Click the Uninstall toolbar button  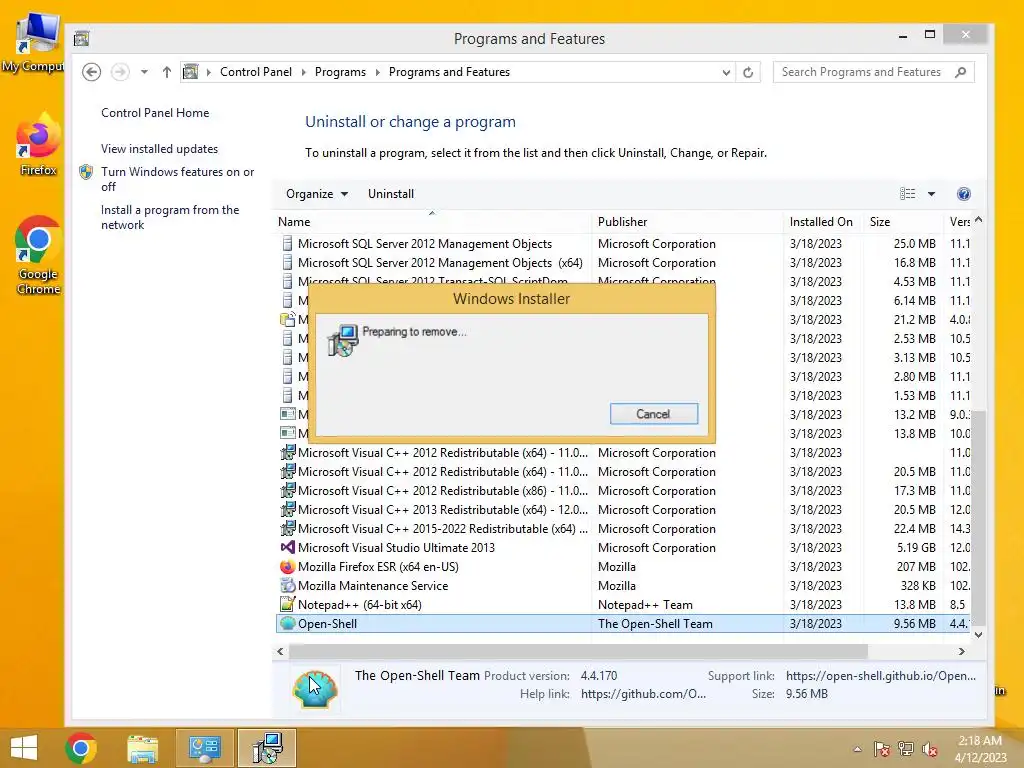[391, 194]
